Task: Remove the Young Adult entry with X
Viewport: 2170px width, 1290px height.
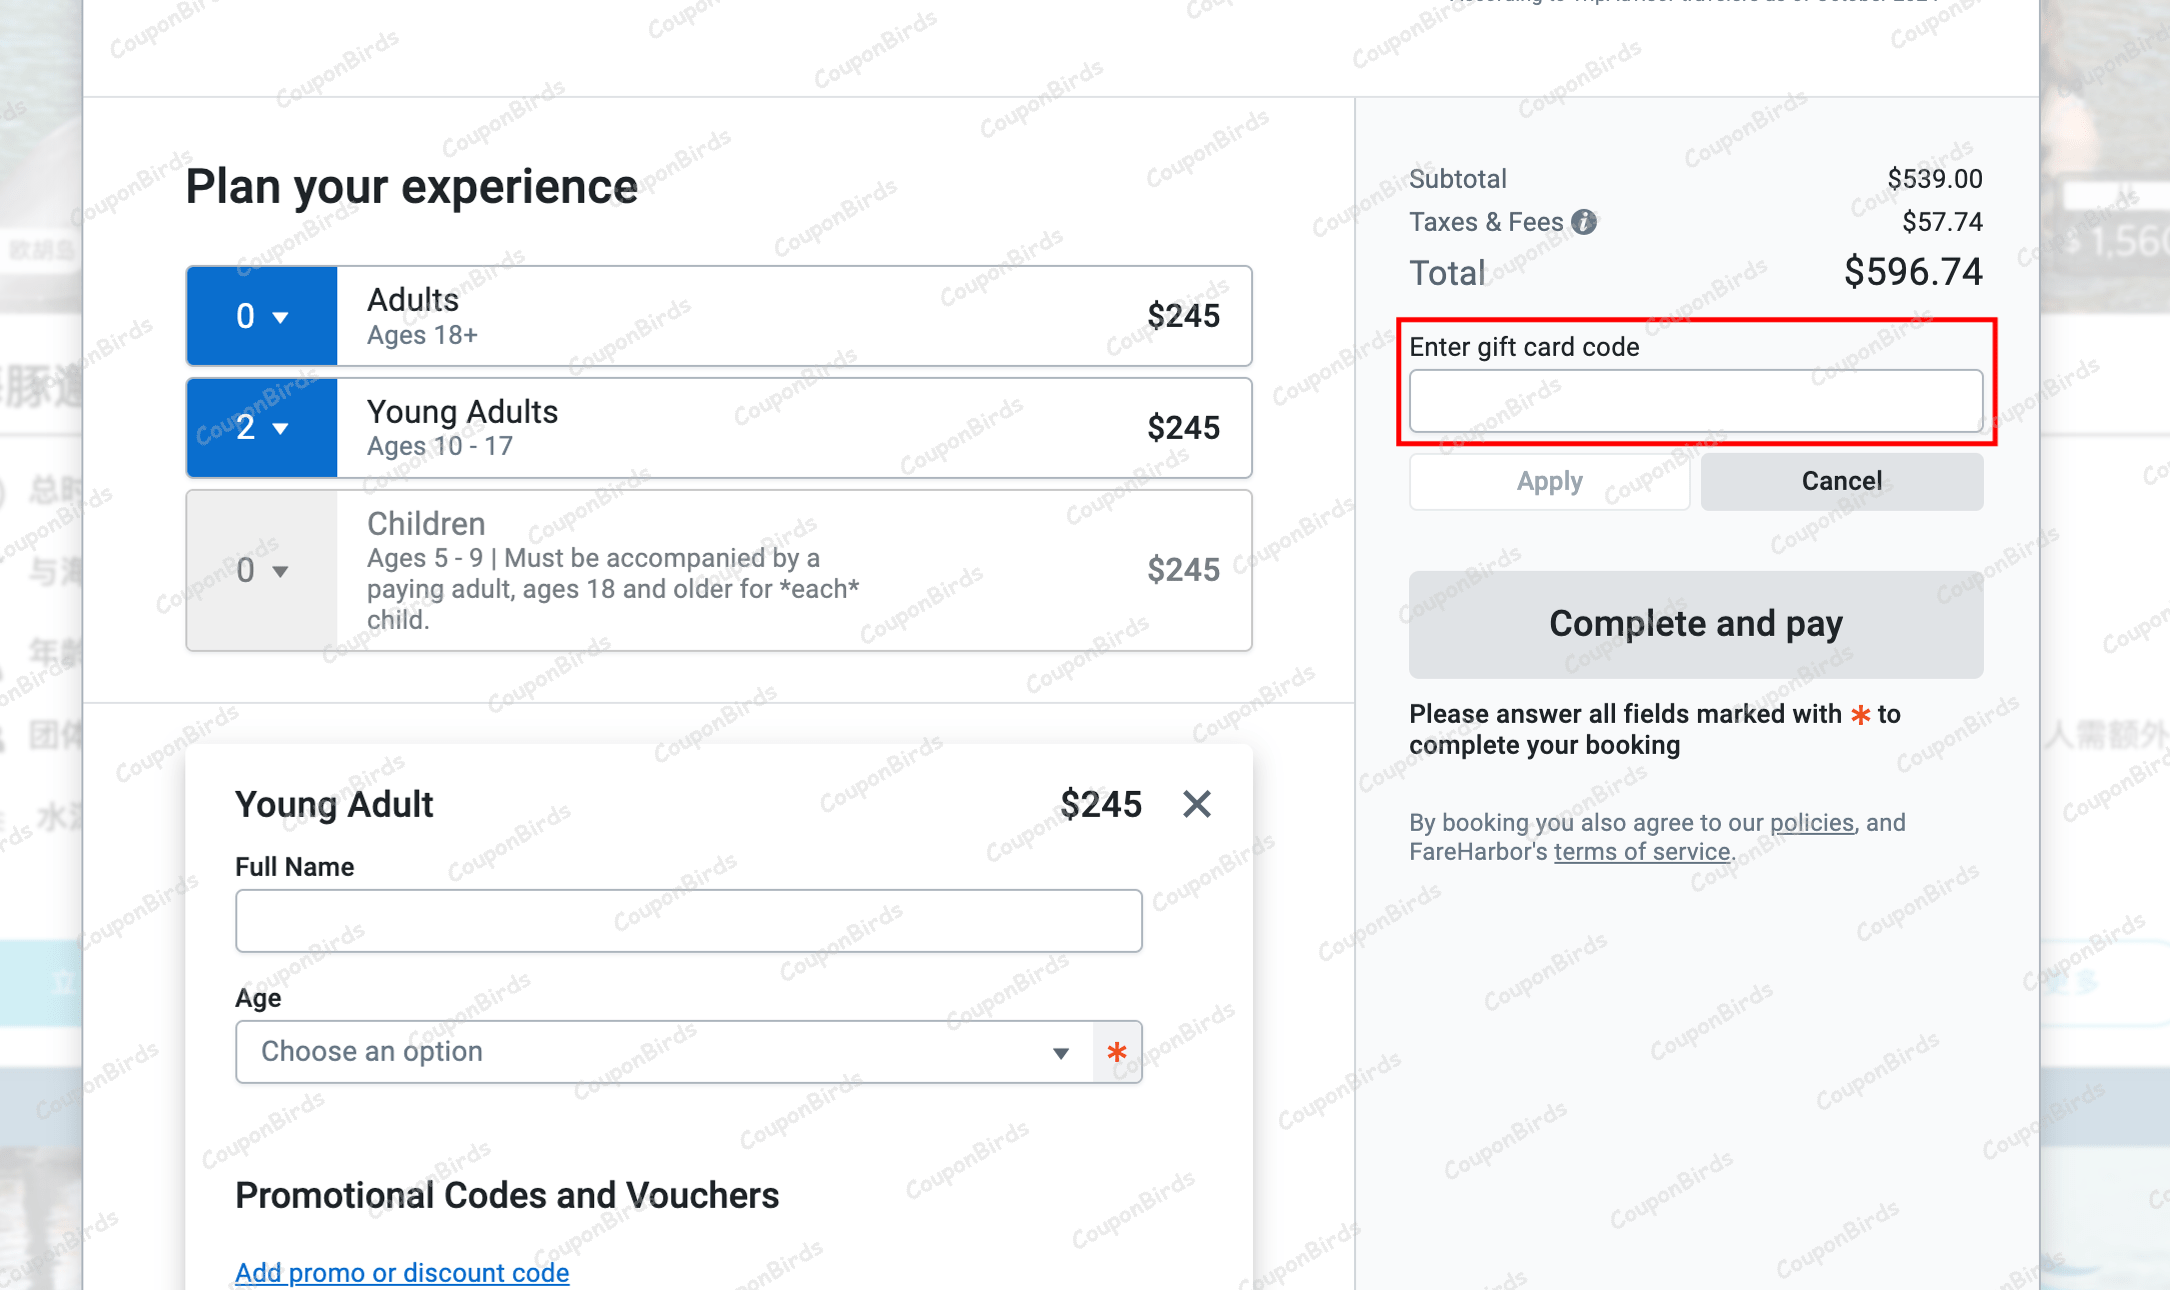Action: pos(1196,804)
